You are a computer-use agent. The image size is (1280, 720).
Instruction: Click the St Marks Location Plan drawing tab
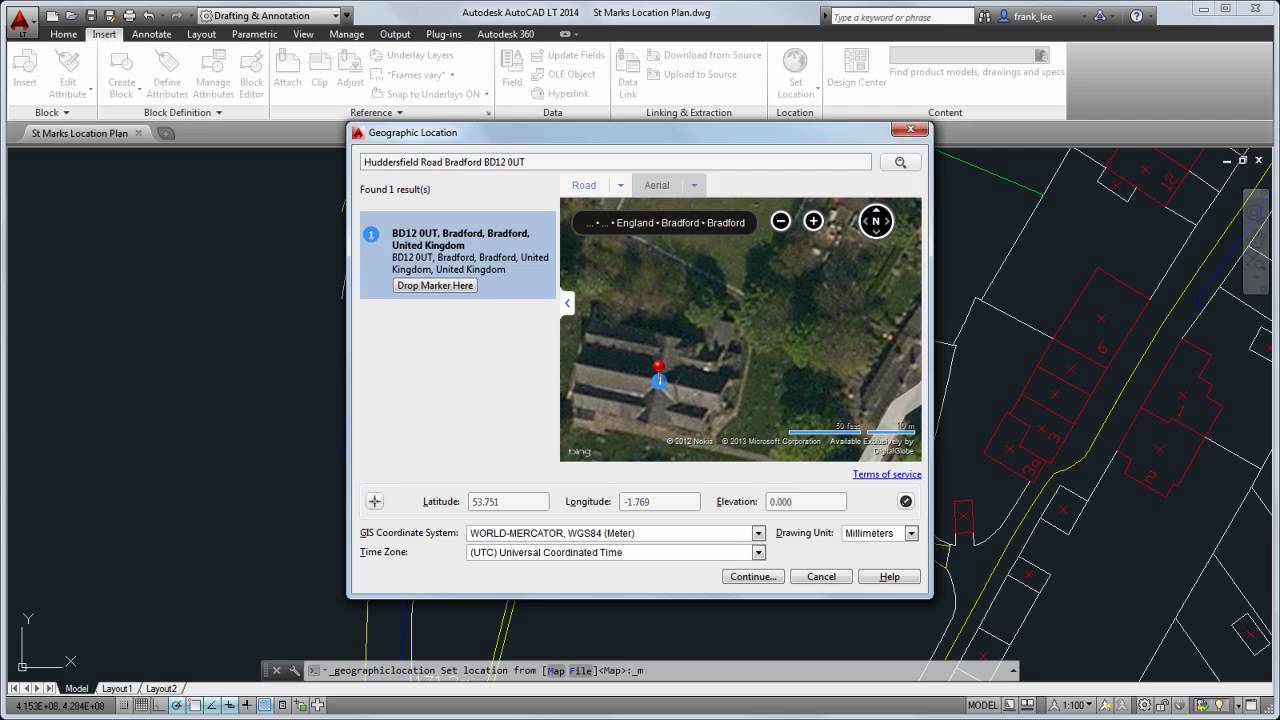click(80, 133)
